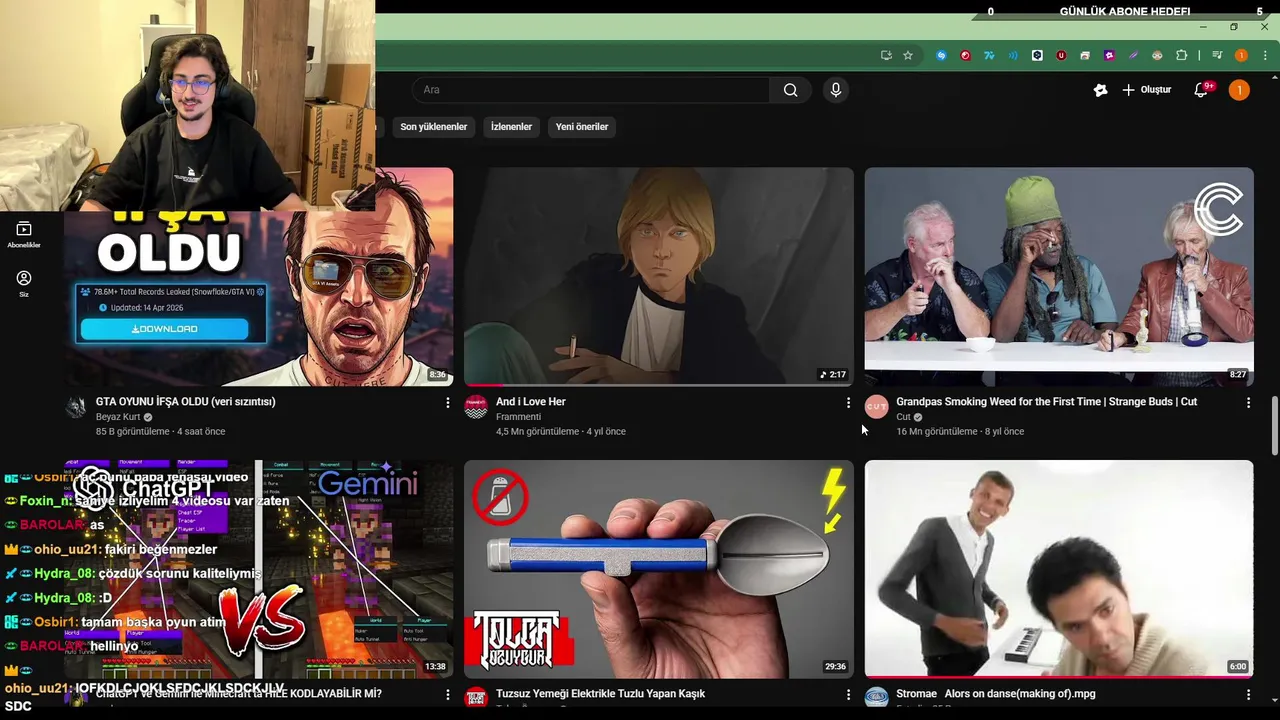Click the white square extension icon

coord(1037,55)
